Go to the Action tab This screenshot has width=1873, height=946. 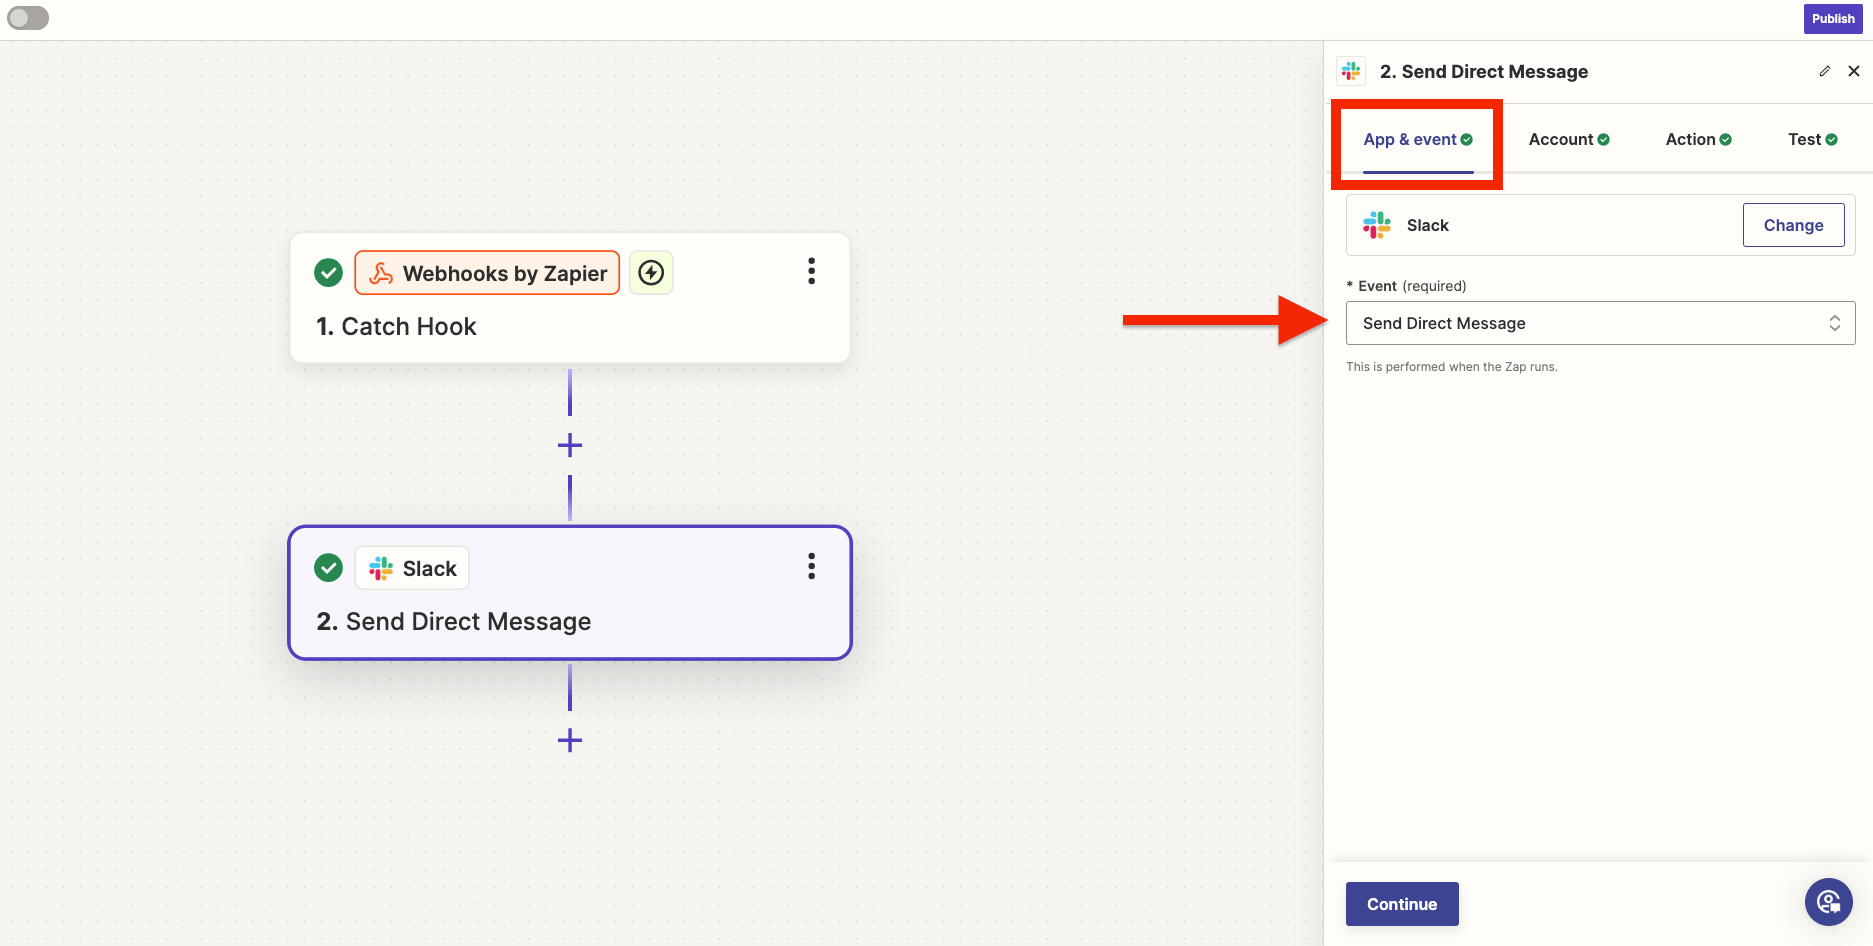pos(1697,140)
